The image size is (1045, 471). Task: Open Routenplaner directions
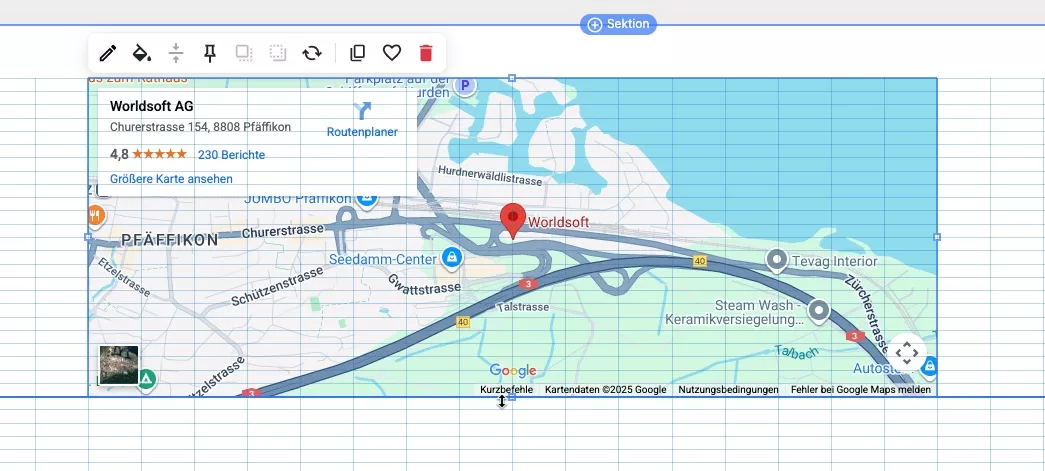click(362, 120)
